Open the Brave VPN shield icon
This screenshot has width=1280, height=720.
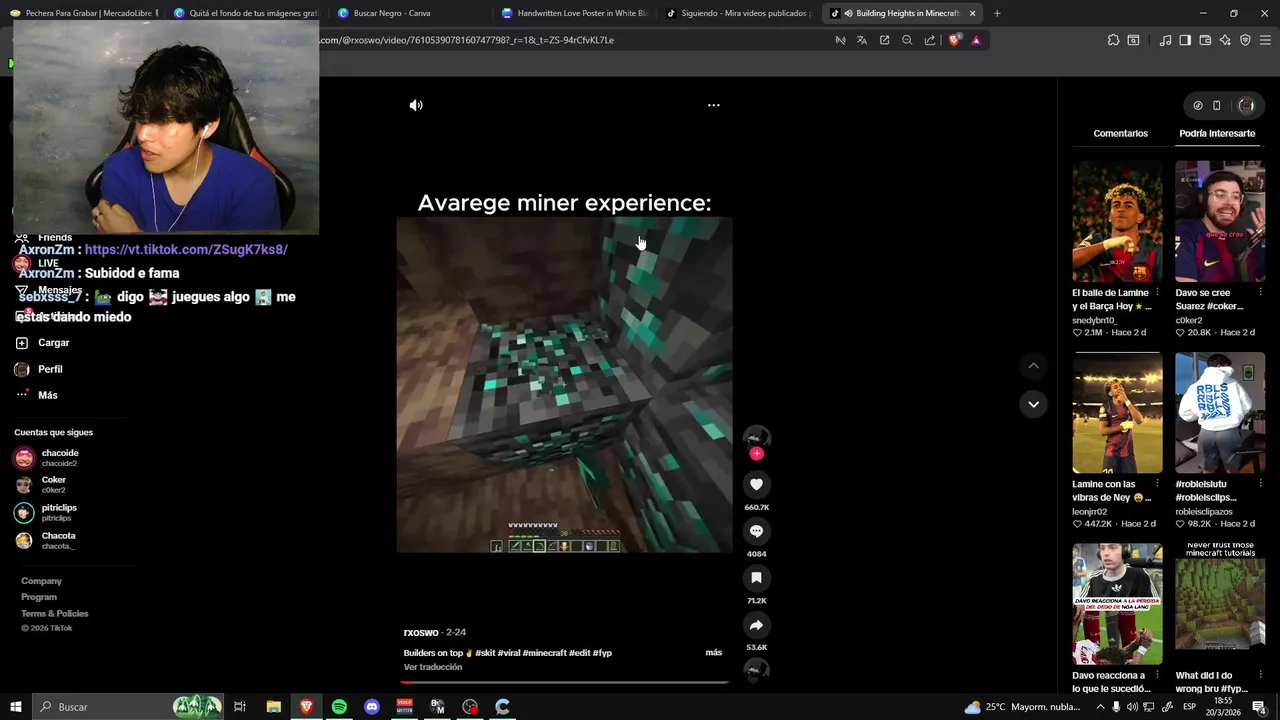(1245, 40)
